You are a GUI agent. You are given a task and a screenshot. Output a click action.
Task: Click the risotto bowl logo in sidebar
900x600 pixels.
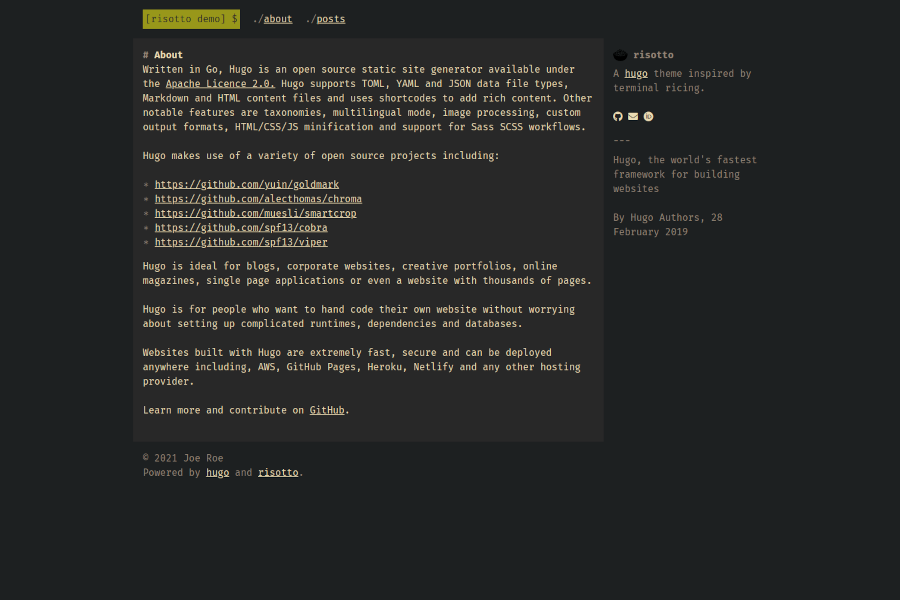(620, 55)
